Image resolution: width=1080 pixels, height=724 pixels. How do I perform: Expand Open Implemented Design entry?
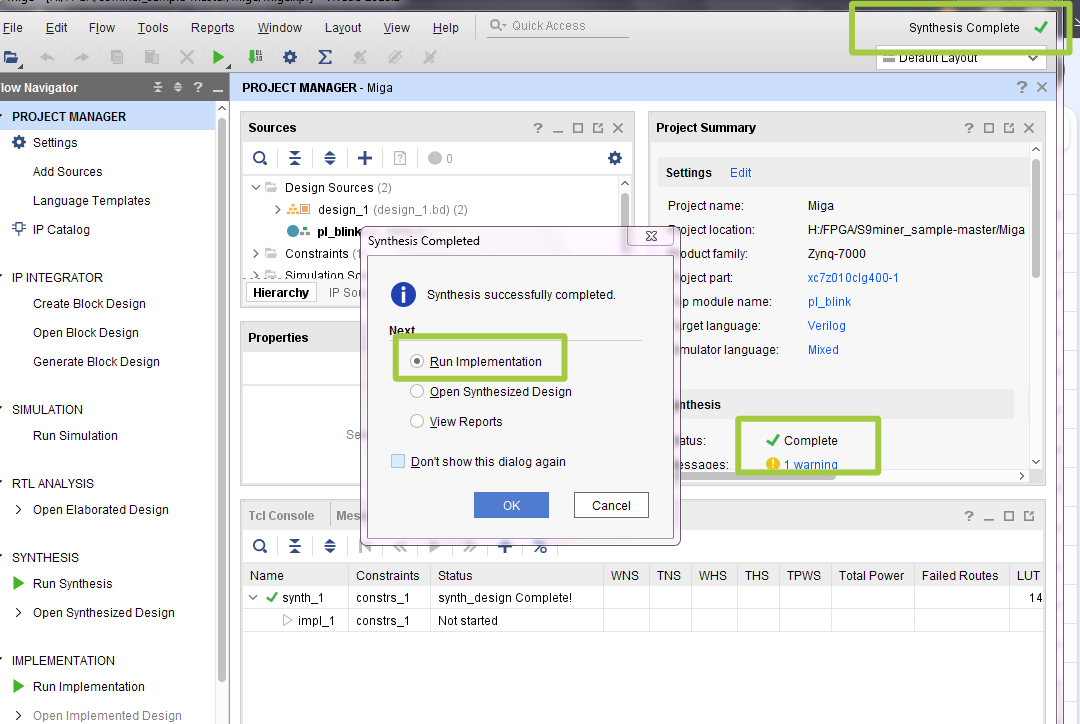pos(19,715)
